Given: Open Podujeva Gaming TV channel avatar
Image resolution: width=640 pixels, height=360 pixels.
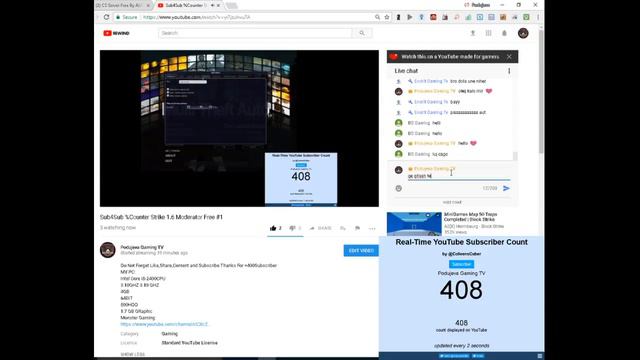Looking at the screenshot, I should point(108,250).
